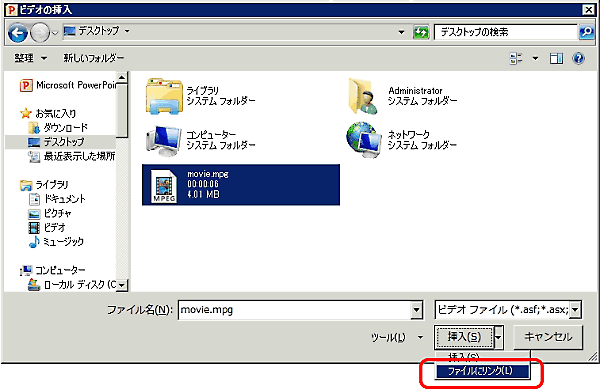This screenshot has height=391, width=600.
Task: Select the ネットワーク globe icon
Action: coord(364,140)
